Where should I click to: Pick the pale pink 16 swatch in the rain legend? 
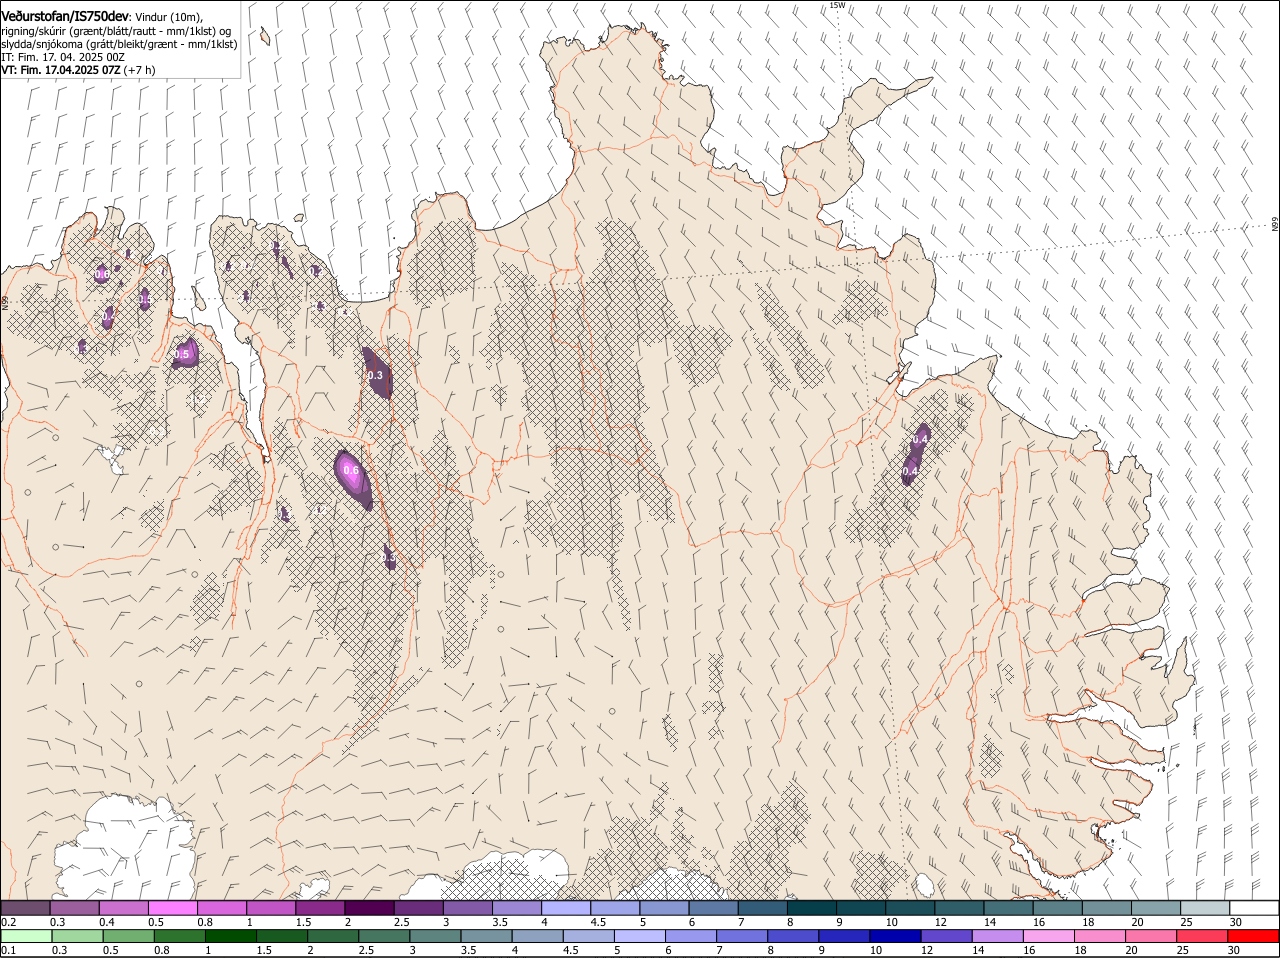pyautogui.click(x=1048, y=936)
